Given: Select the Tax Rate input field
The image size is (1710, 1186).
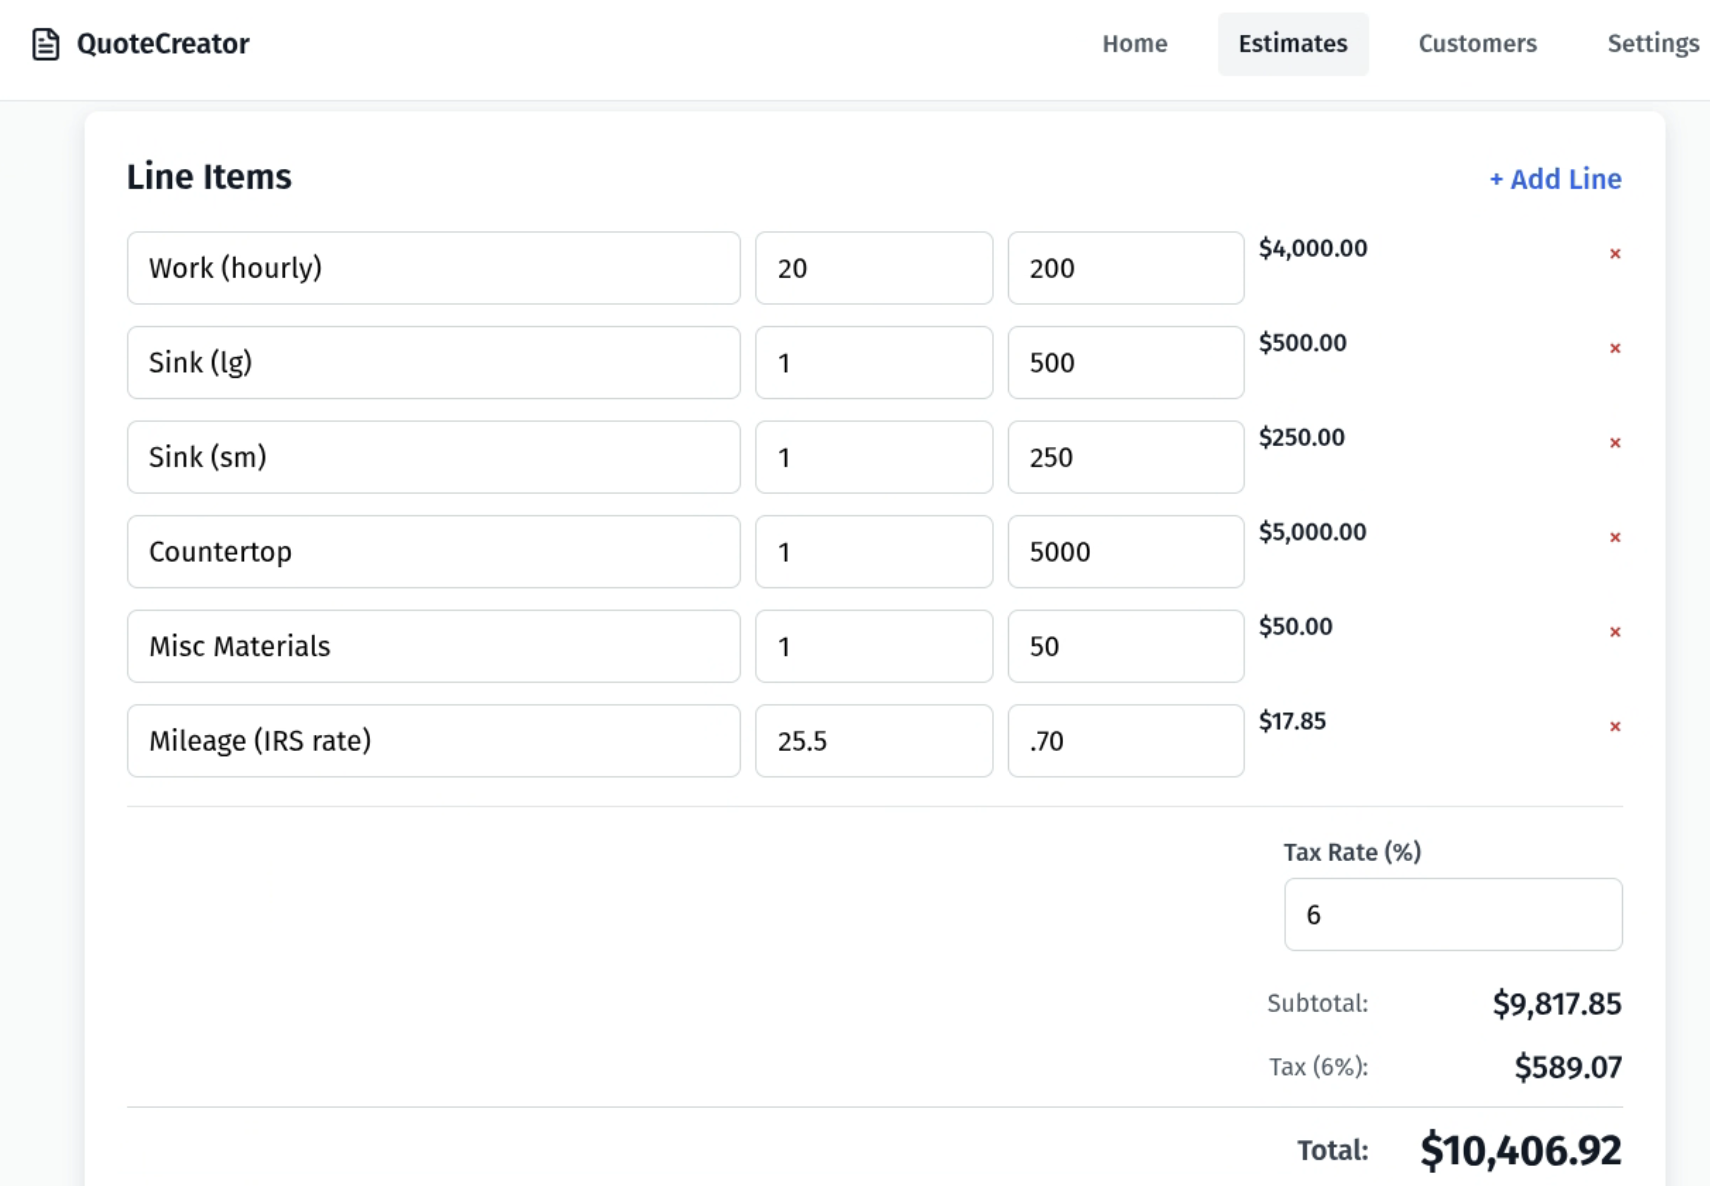Looking at the screenshot, I should coord(1452,914).
